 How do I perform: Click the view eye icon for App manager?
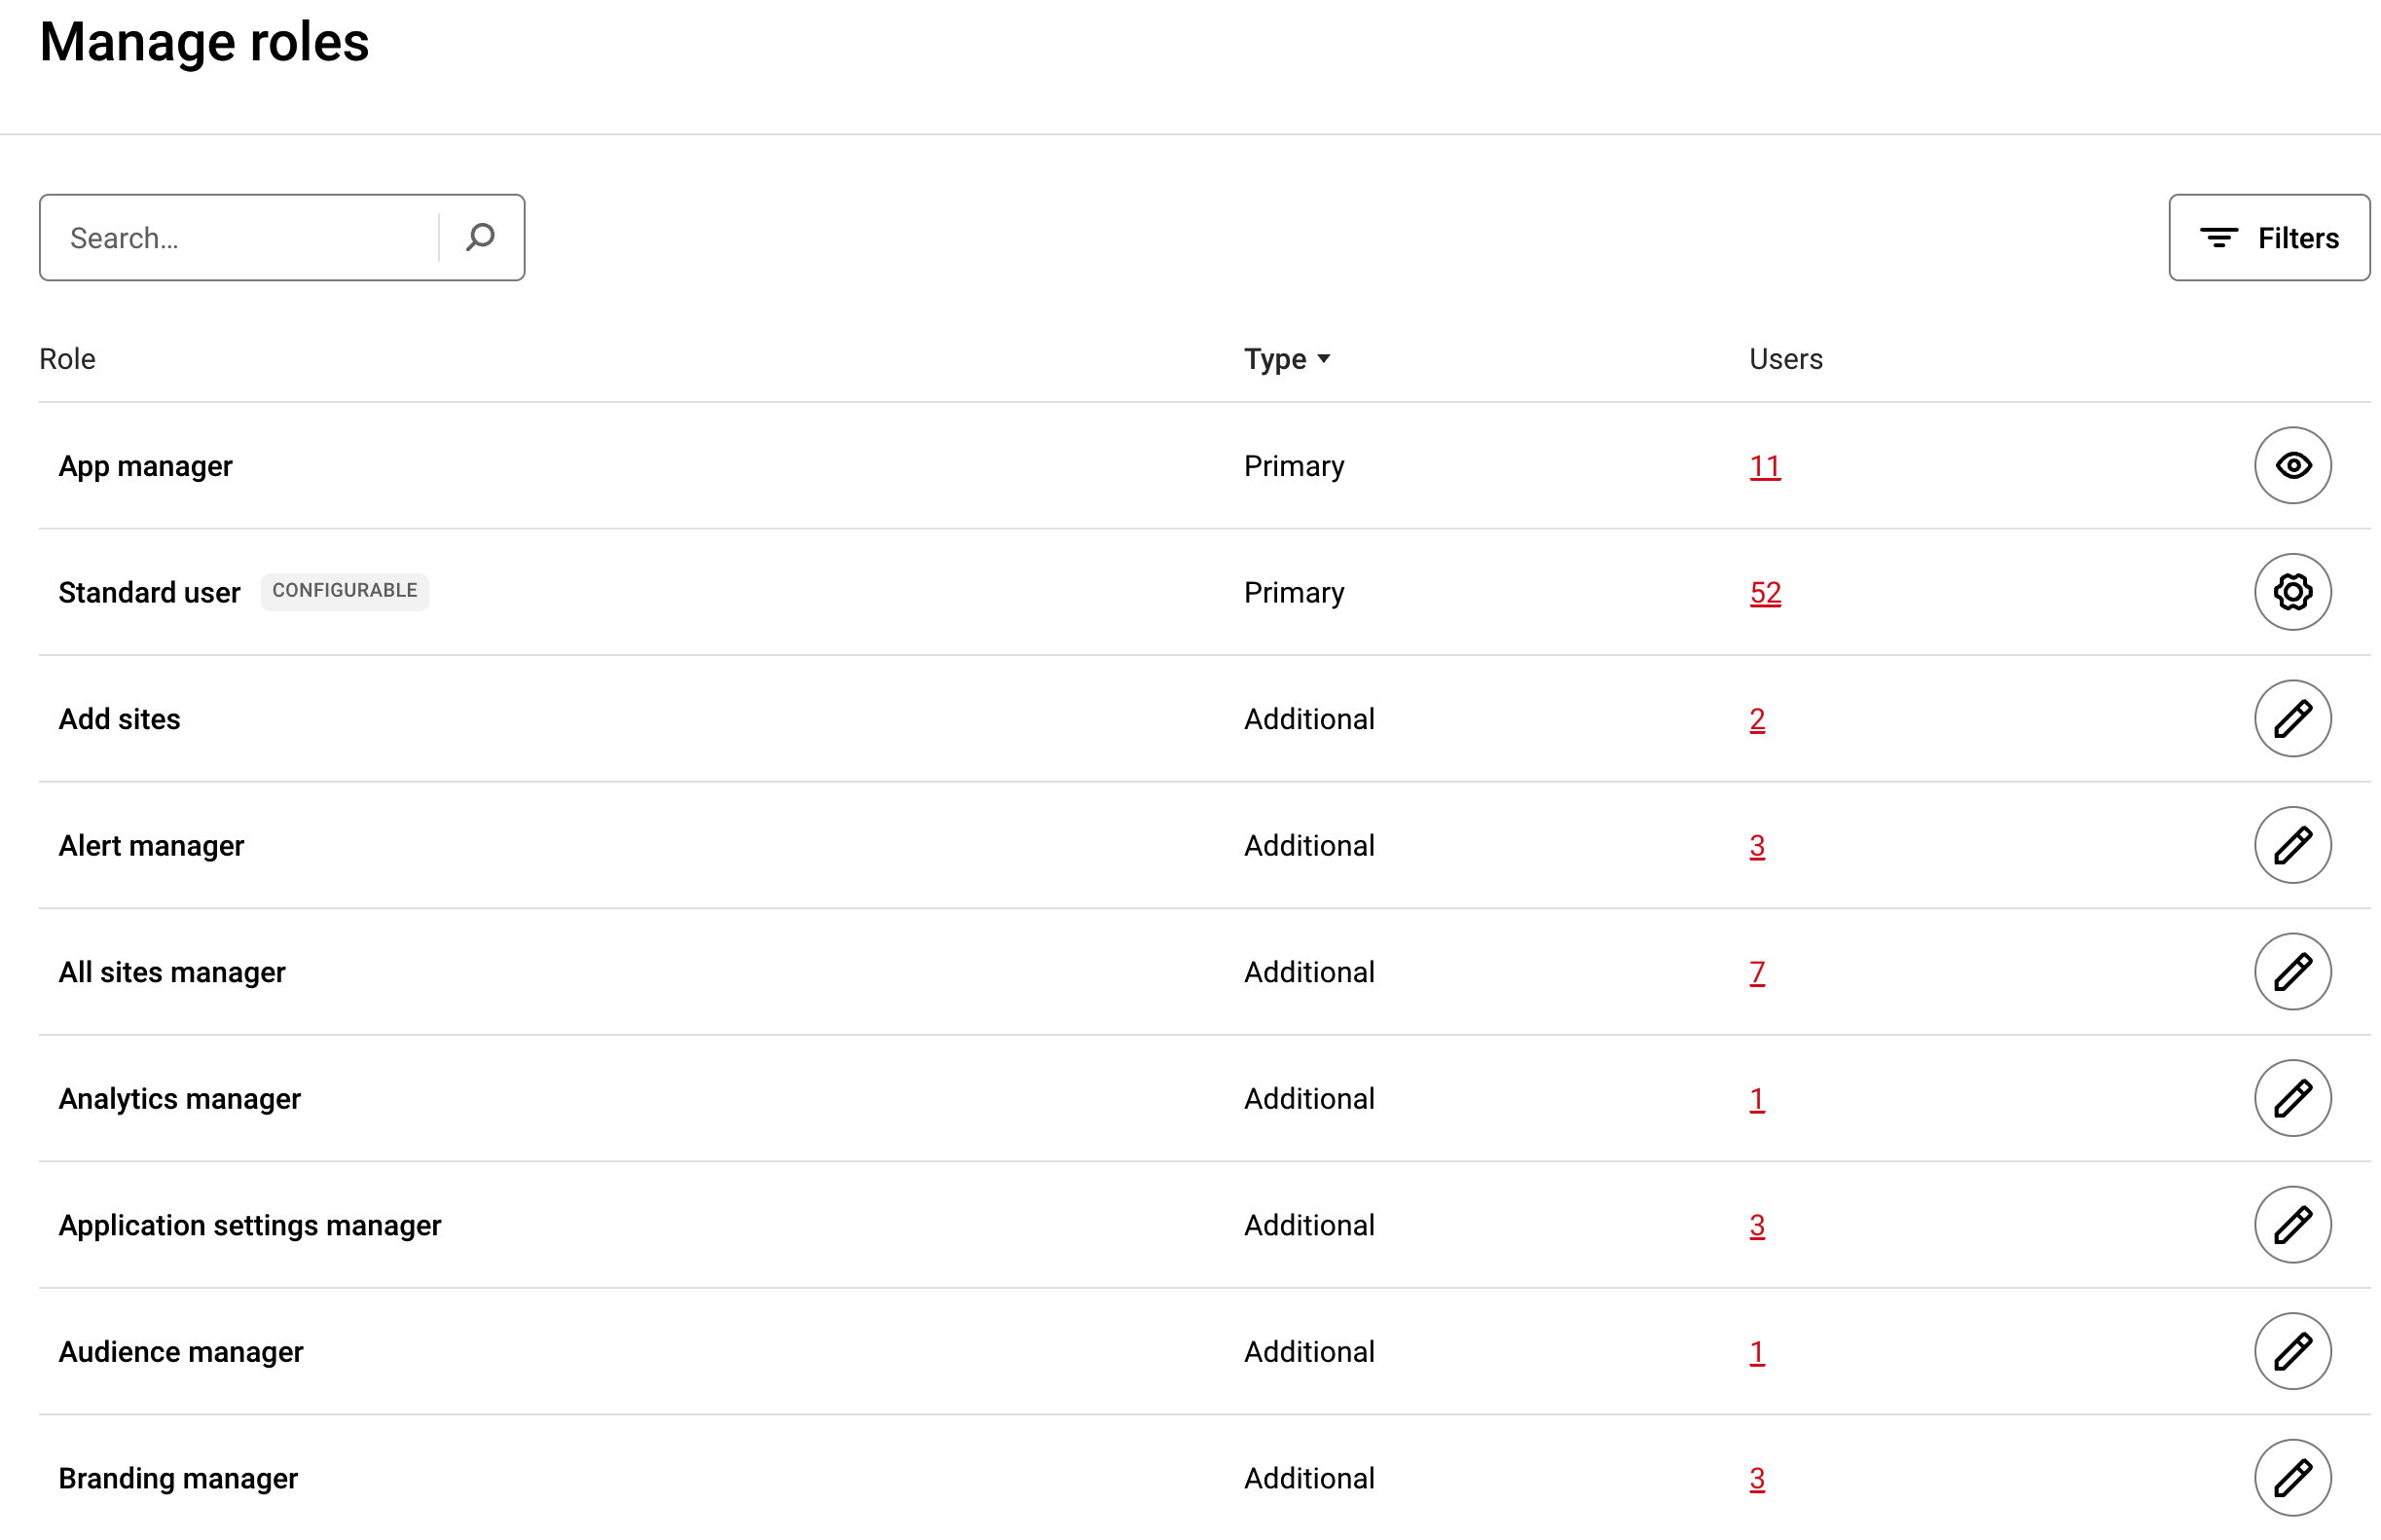pyautogui.click(x=2291, y=465)
